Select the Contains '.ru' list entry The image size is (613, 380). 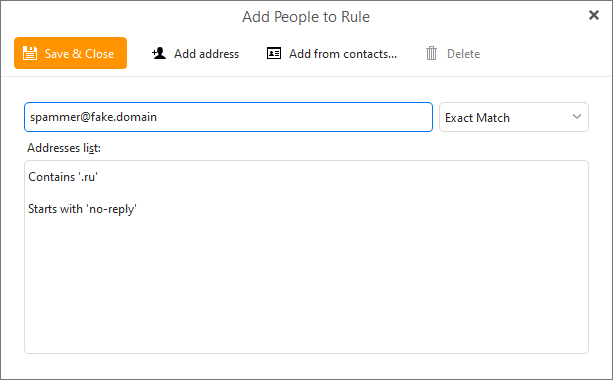tap(63, 177)
